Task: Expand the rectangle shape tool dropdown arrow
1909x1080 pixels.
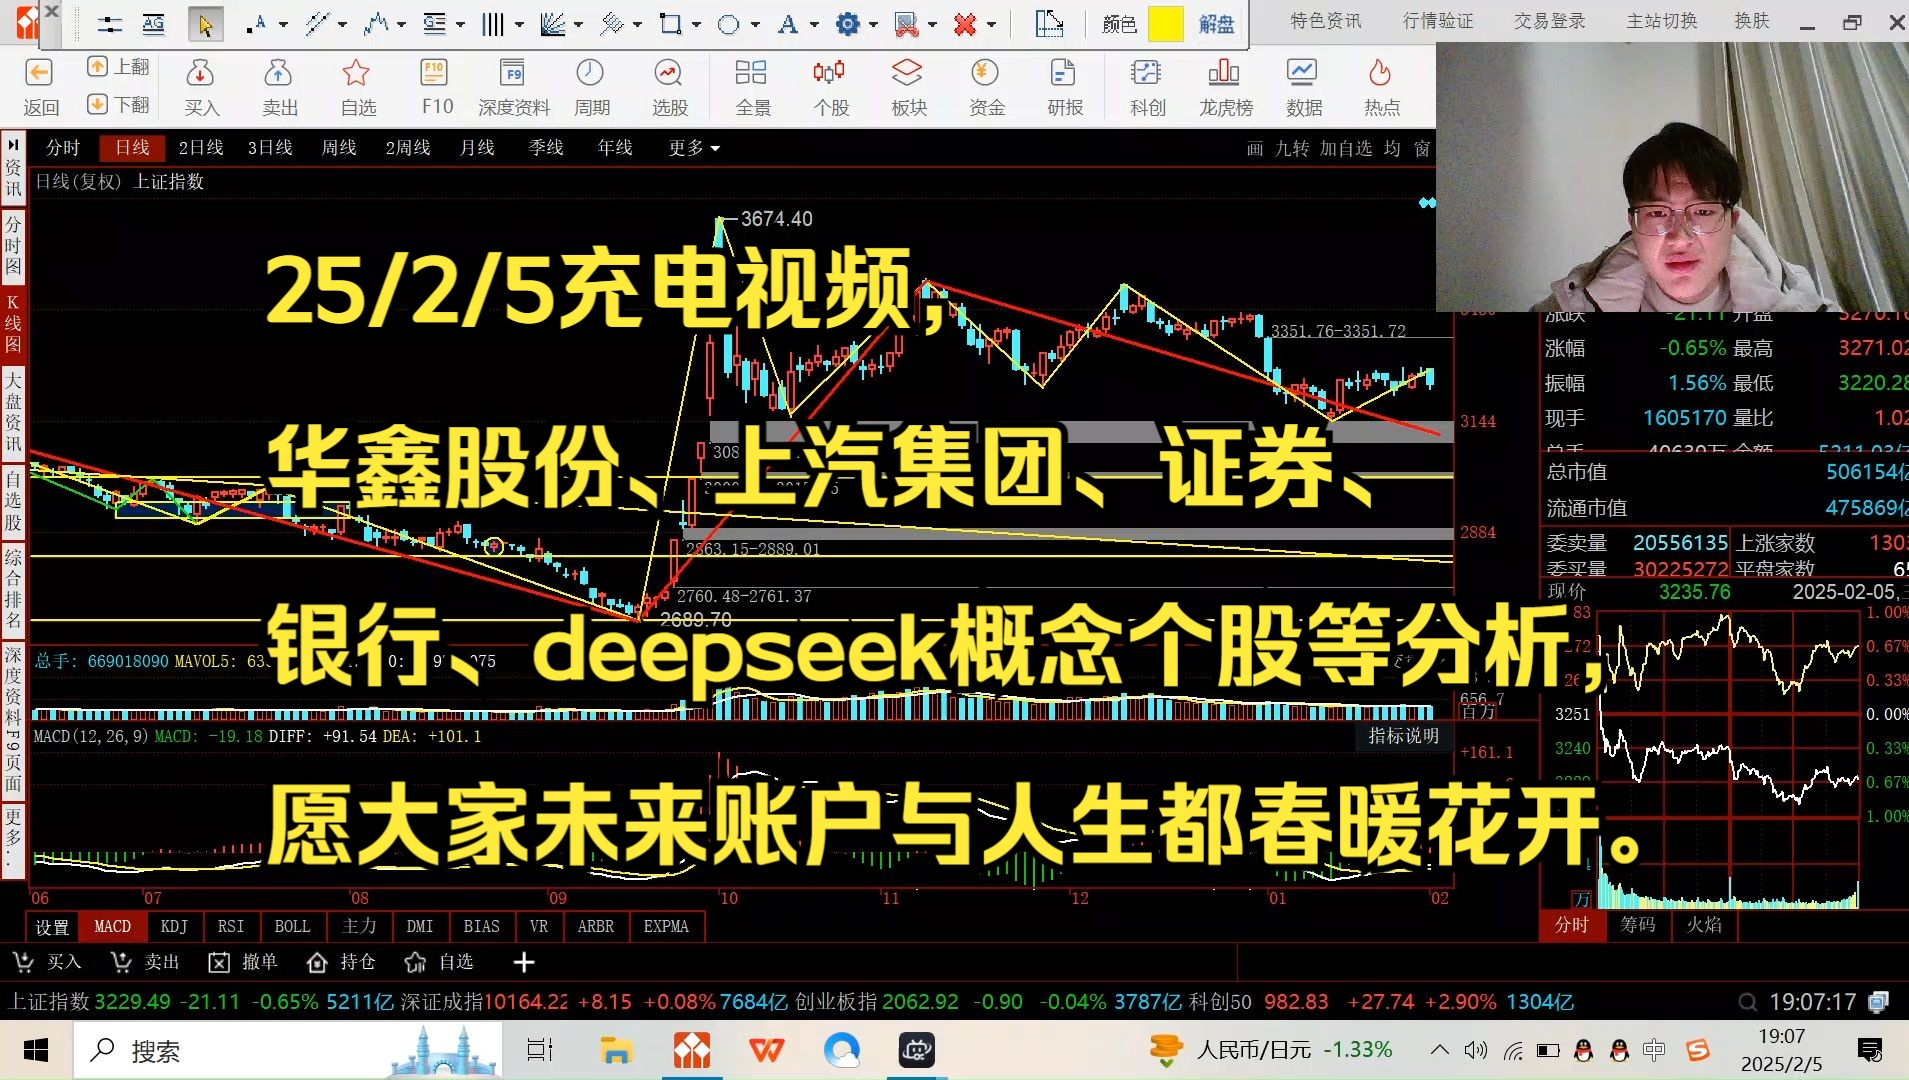Action: pos(696,25)
